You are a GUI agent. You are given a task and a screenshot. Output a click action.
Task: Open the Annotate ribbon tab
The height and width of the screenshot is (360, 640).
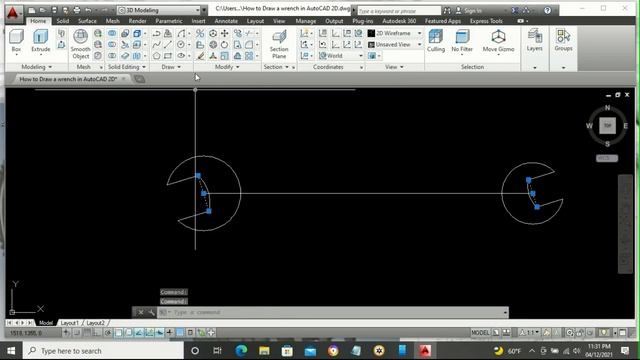click(226, 21)
